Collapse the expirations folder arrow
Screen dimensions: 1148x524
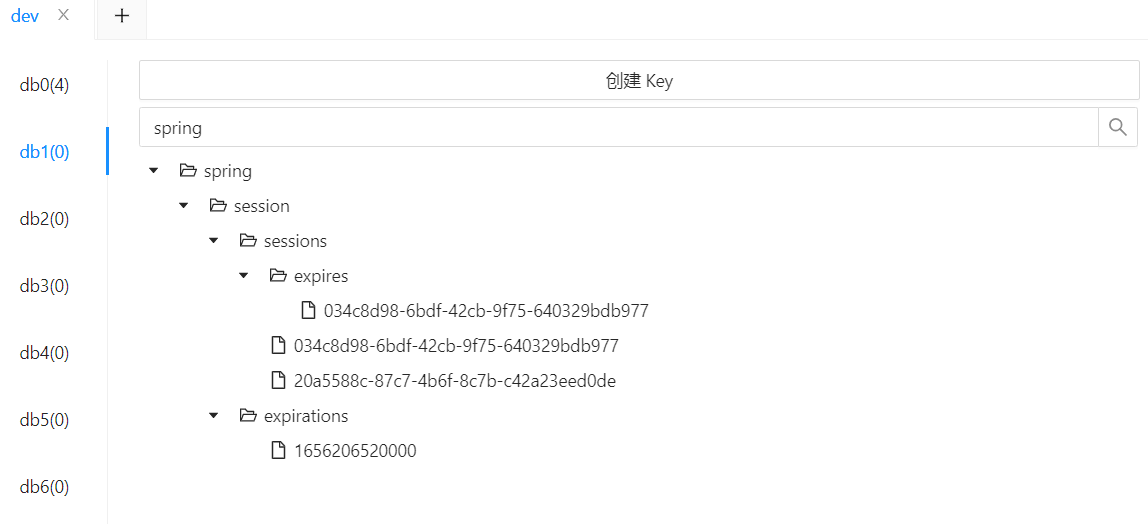214,416
